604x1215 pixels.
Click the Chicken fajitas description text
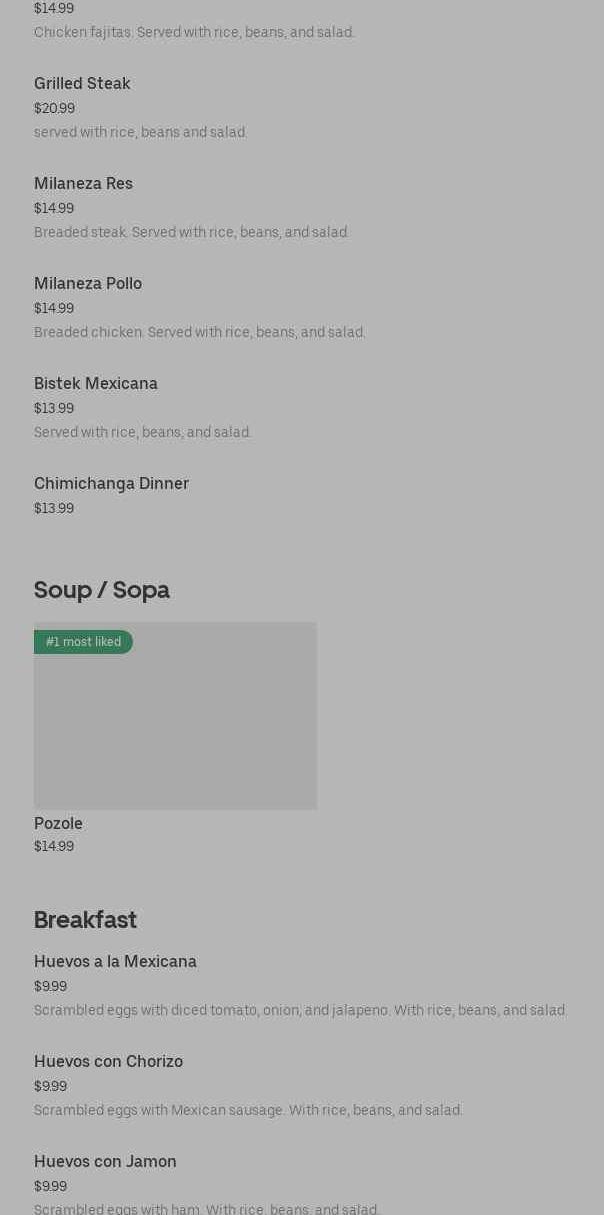pos(194,33)
